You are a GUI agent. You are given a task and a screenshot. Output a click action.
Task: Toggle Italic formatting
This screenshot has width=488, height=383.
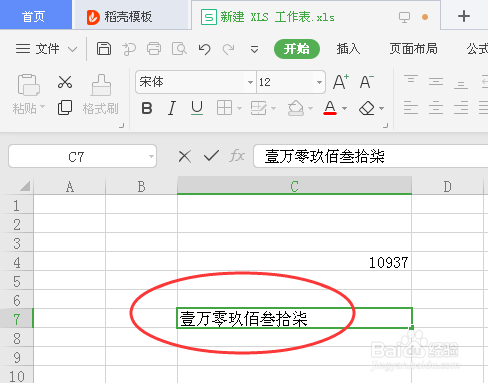coord(172,108)
